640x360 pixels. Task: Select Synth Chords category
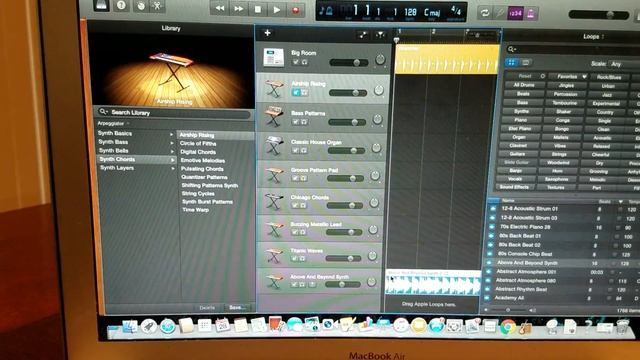(x=136, y=159)
